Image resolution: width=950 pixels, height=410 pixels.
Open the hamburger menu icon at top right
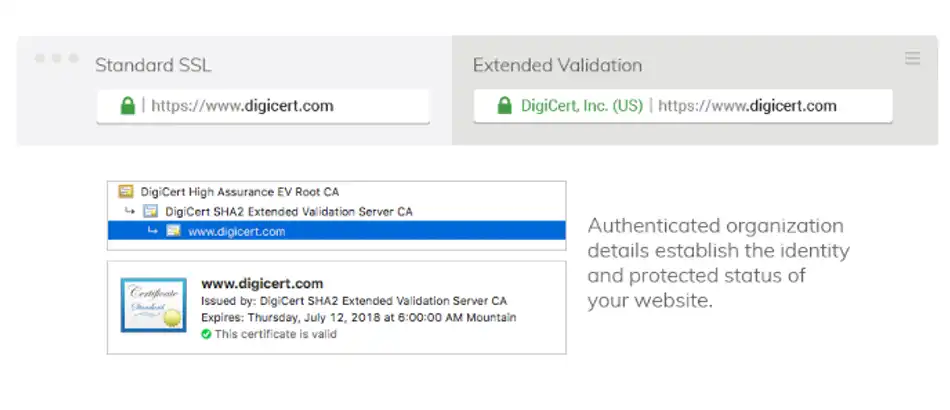(x=912, y=58)
